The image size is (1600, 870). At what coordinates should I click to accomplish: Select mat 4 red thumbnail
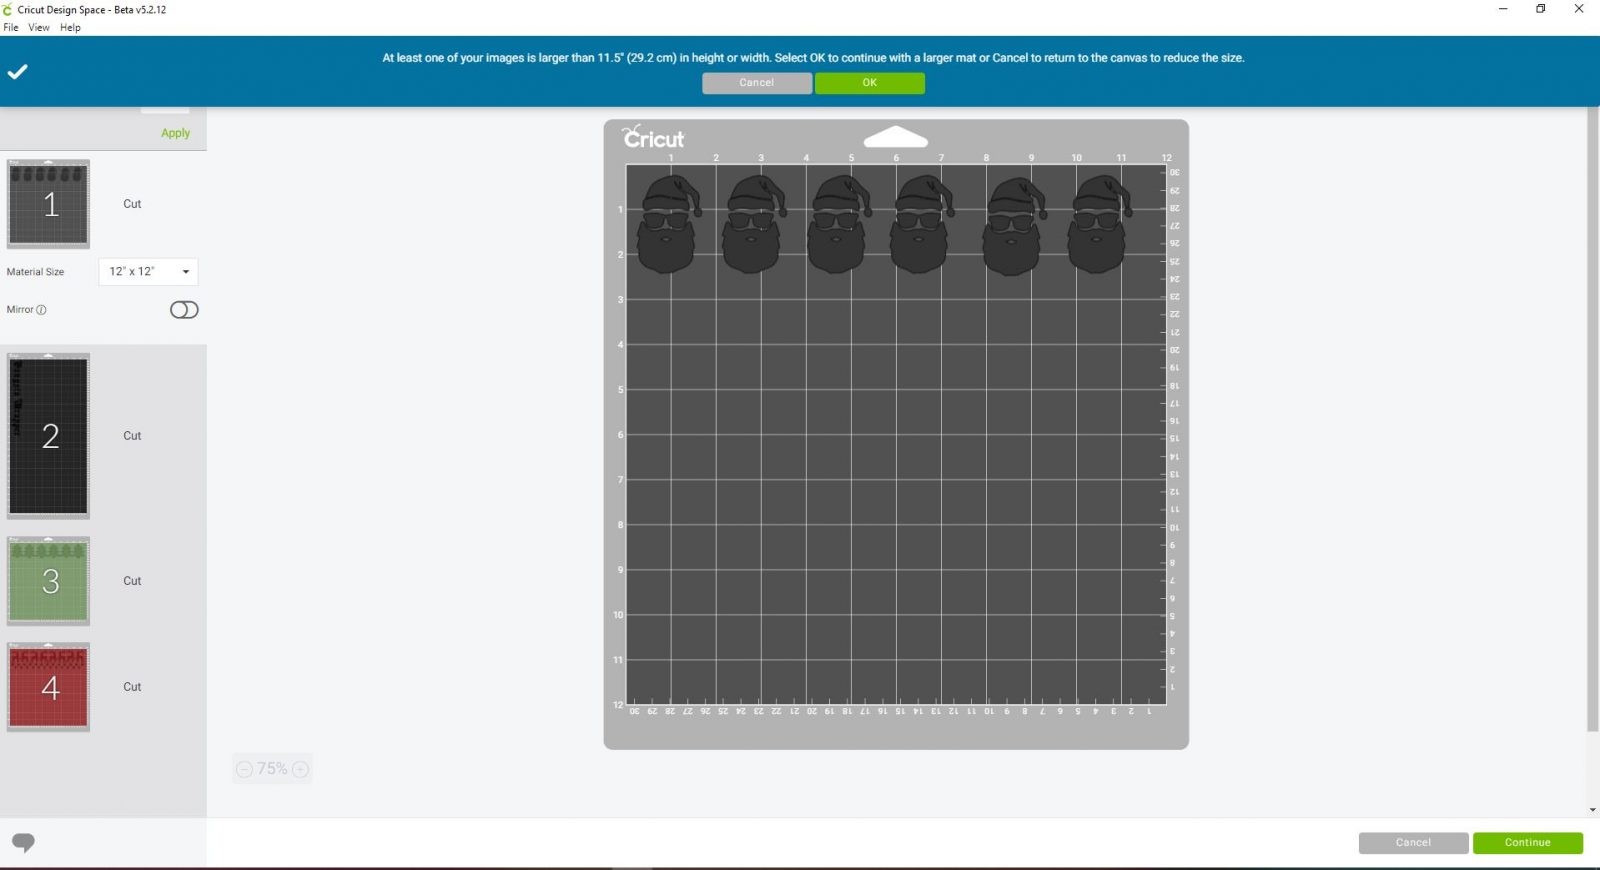click(x=48, y=687)
